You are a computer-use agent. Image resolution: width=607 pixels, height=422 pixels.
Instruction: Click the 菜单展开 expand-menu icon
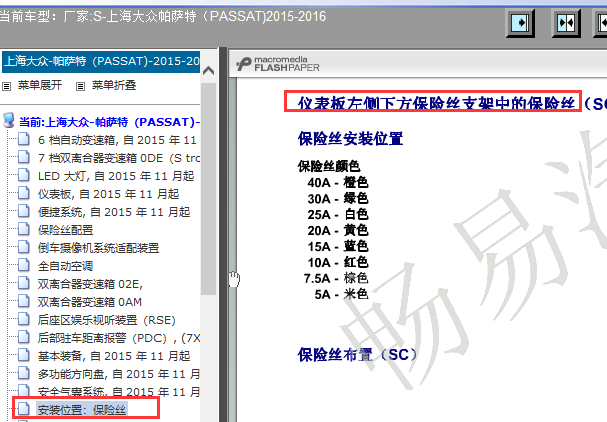coord(7,86)
